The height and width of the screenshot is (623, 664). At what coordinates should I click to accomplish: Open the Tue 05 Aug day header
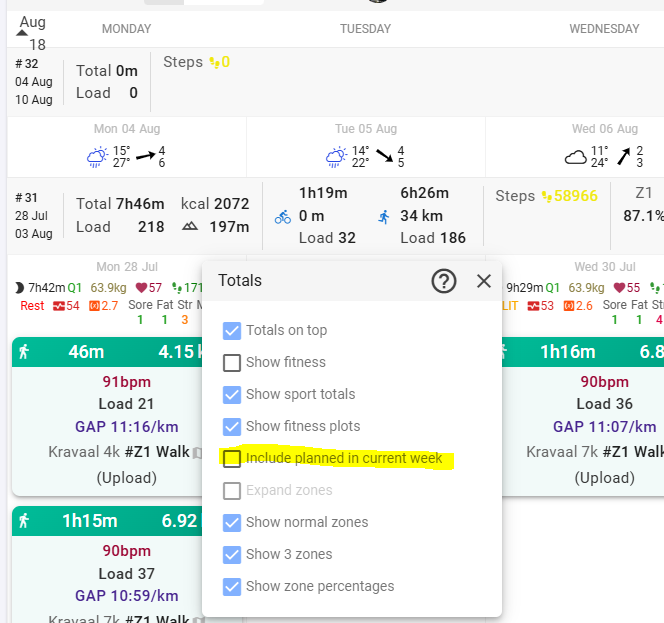pyautogui.click(x=365, y=129)
